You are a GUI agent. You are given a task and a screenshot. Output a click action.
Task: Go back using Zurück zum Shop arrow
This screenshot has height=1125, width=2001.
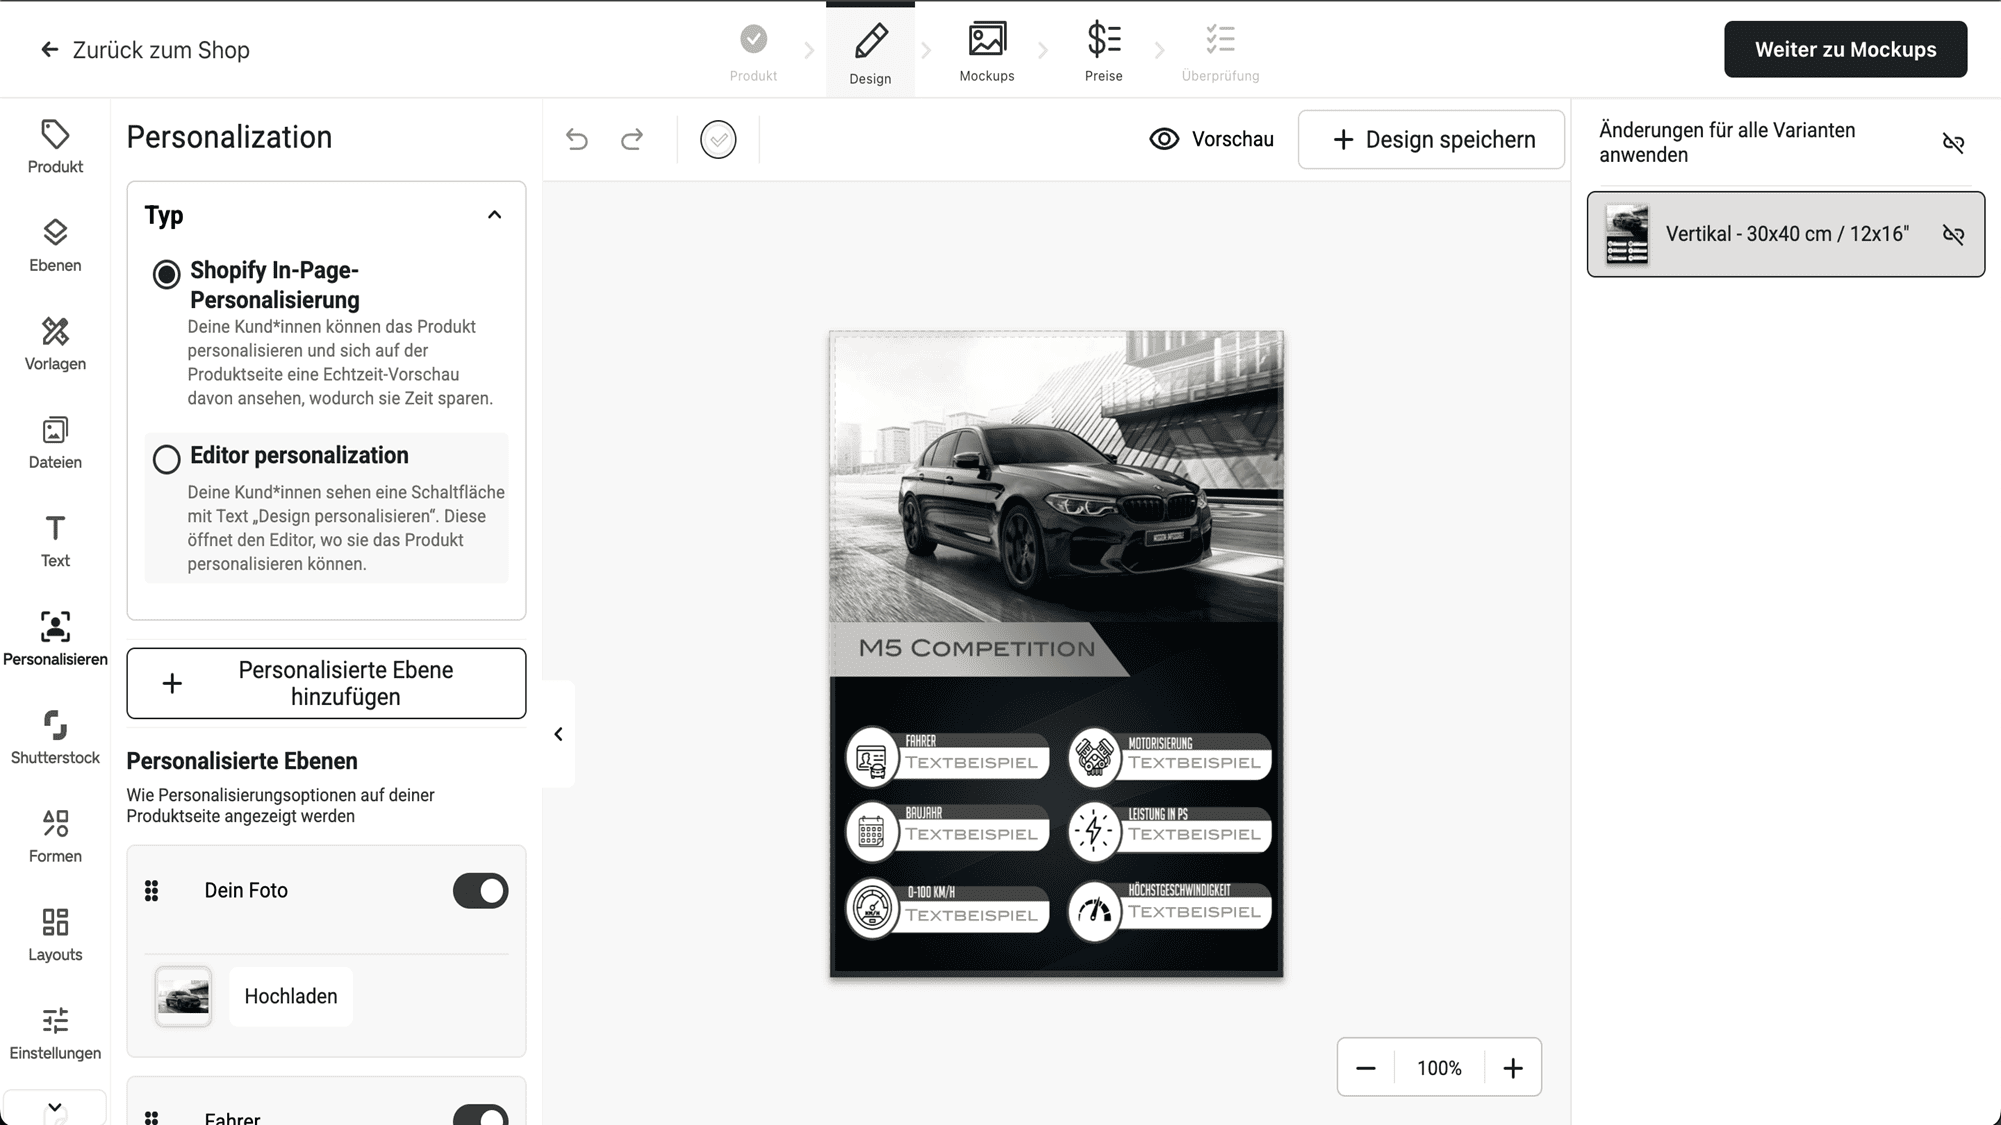click(x=49, y=50)
